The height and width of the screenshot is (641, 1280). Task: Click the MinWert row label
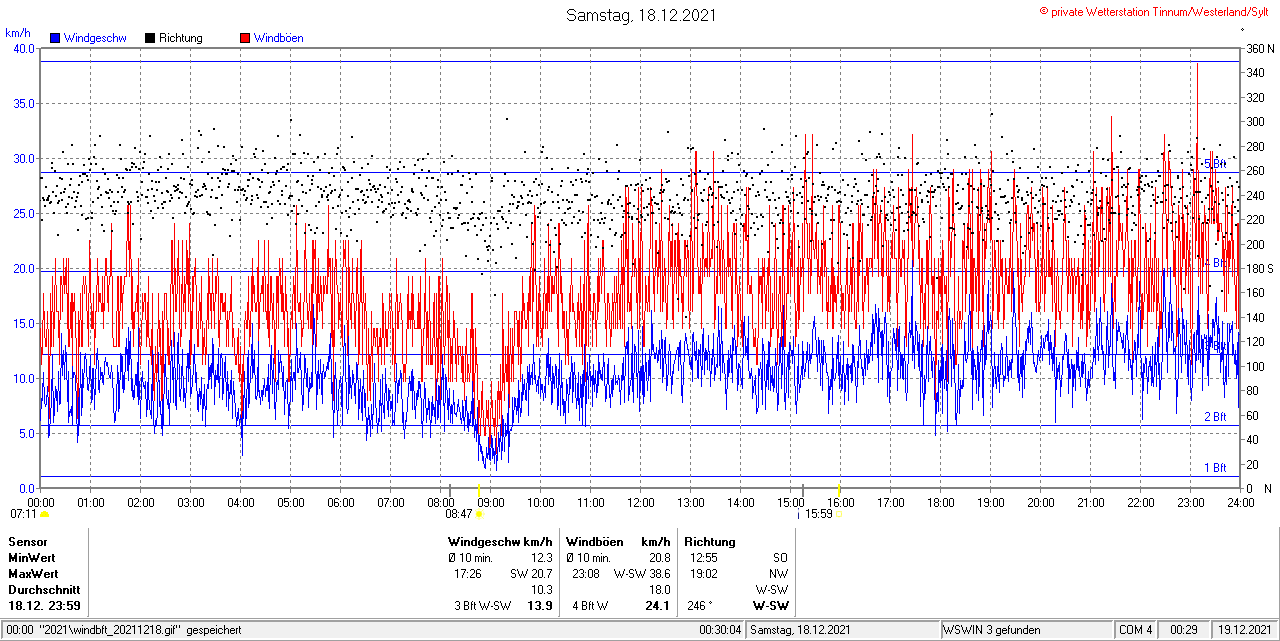point(32,558)
